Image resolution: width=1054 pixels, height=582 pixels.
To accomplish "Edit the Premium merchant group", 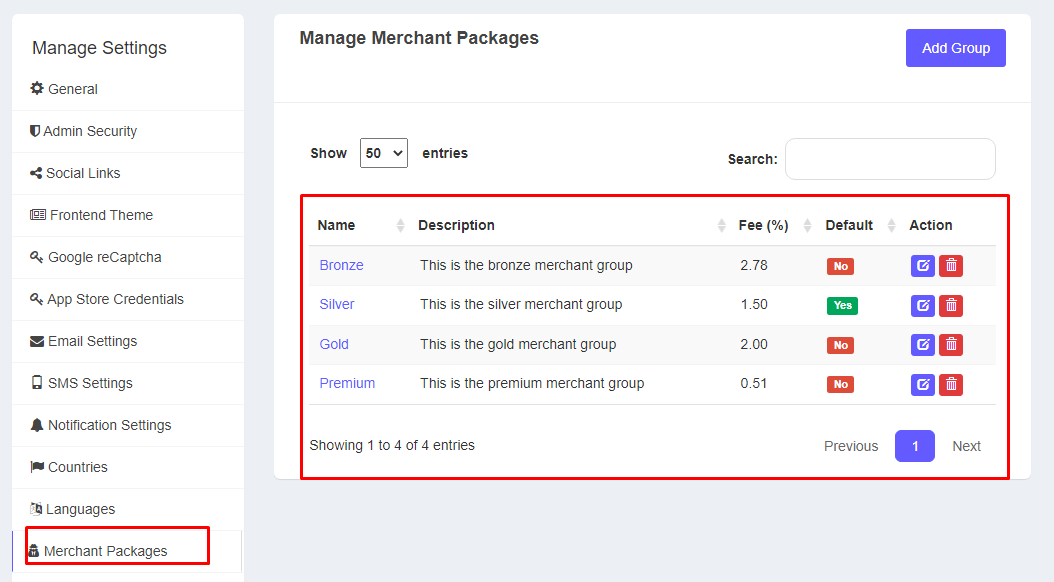I will [x=922, y=384].
